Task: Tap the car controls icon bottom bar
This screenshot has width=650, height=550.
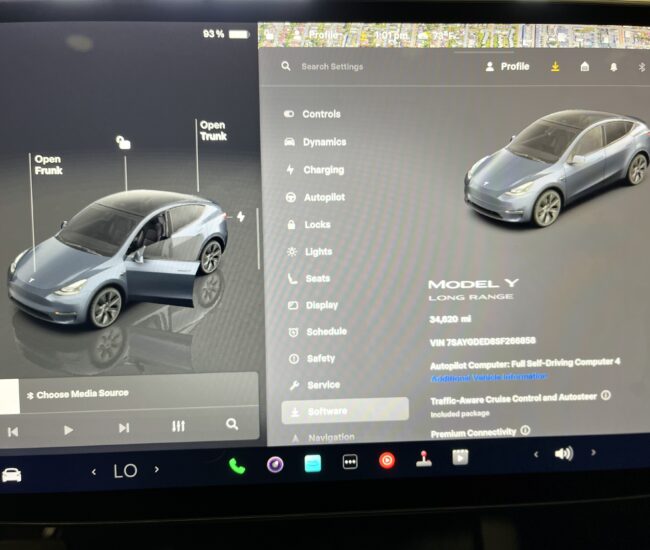Action: (x=11, y=475)
